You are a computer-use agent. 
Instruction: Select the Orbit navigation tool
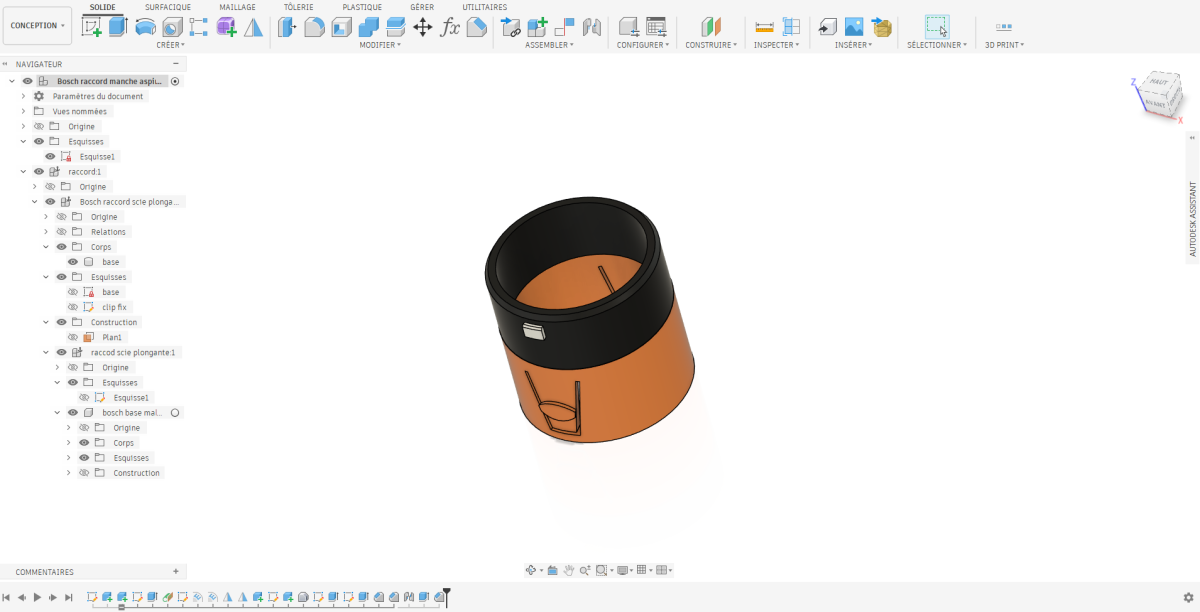pyautogui.click(x=532, y=570)
